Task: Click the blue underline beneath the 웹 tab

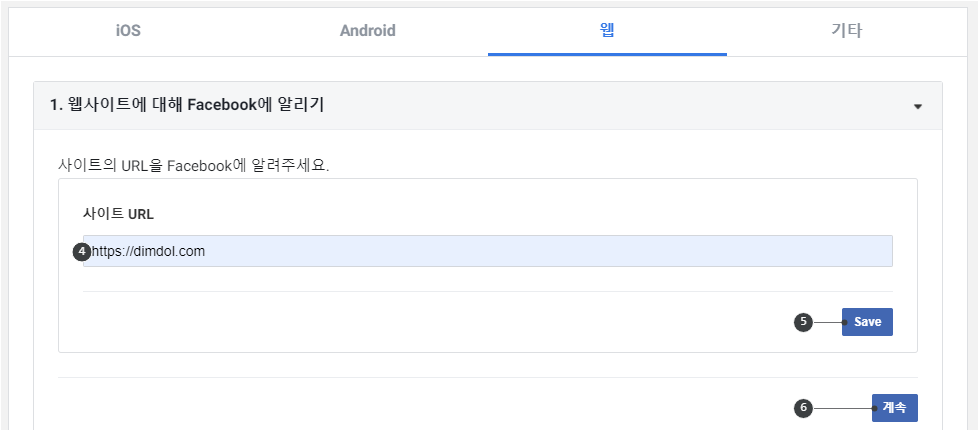Action: point(607,54)
